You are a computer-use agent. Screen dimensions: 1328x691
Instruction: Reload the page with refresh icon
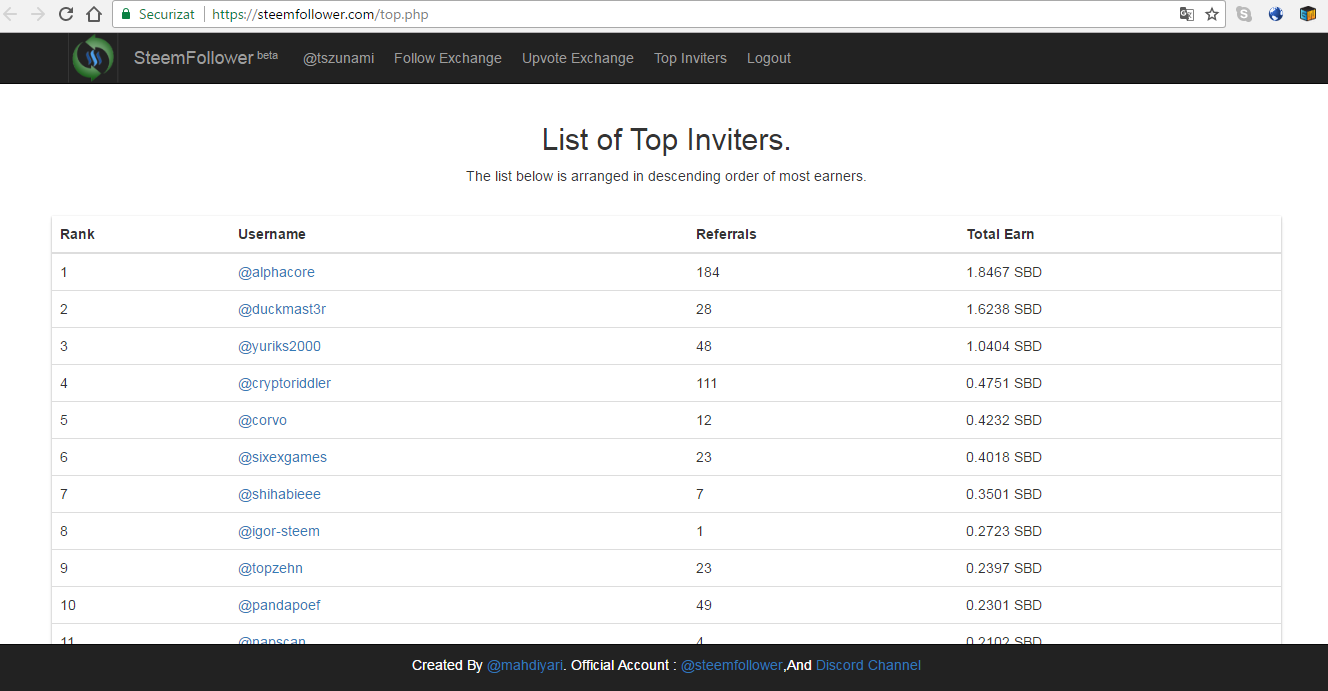coord(66,14)
